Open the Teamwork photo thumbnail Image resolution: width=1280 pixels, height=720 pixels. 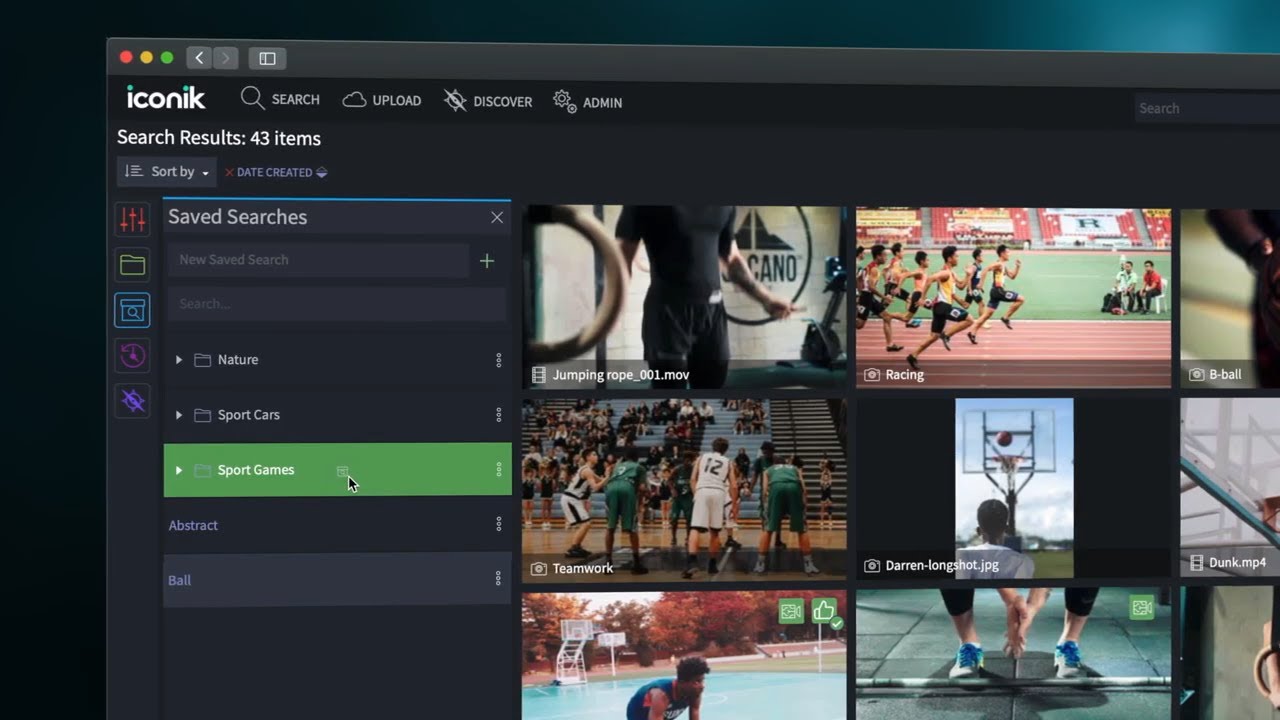pyautogui.click(x=684, y=490)
